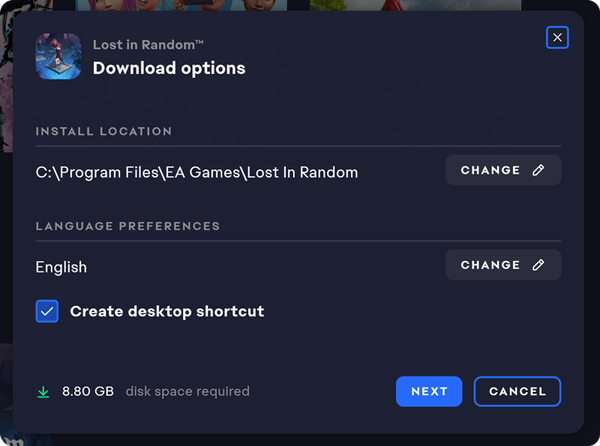This screenshot has height=446, width=600.
Task: Click the pencil icon beside install location
Action: click(538, 170)
